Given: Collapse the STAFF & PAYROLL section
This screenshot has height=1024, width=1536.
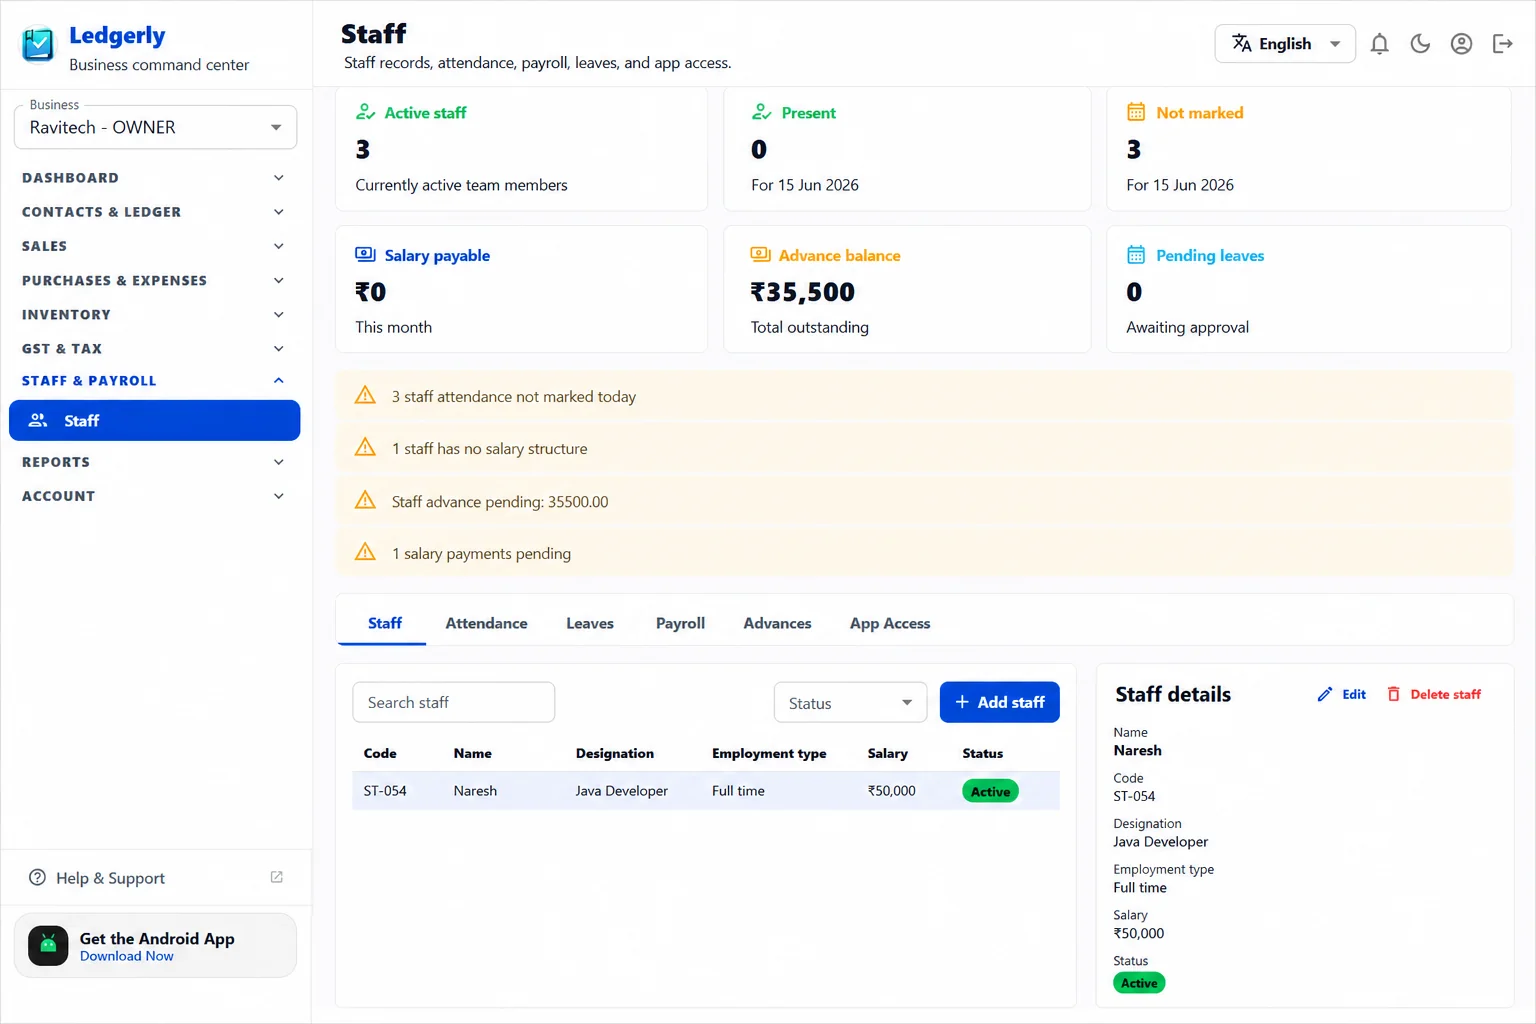Looking at the screenshot, I should [x=154, y=381].
